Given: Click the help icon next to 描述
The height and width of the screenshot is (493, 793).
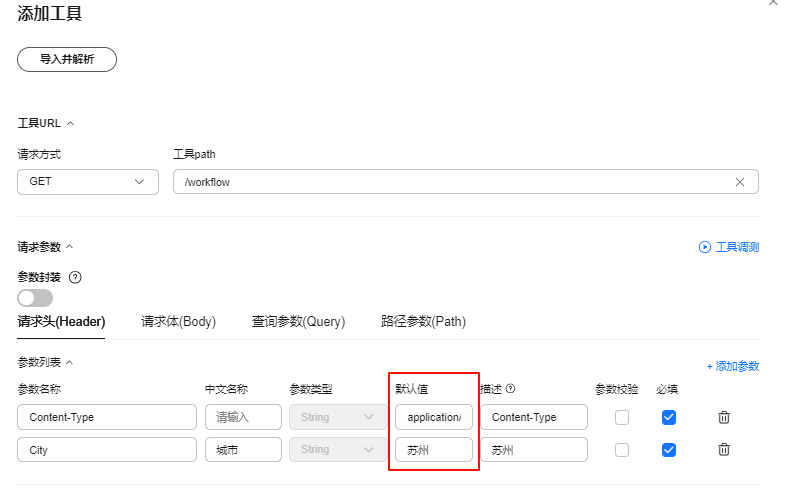Looking at the screenshot, I should point(510,389).
